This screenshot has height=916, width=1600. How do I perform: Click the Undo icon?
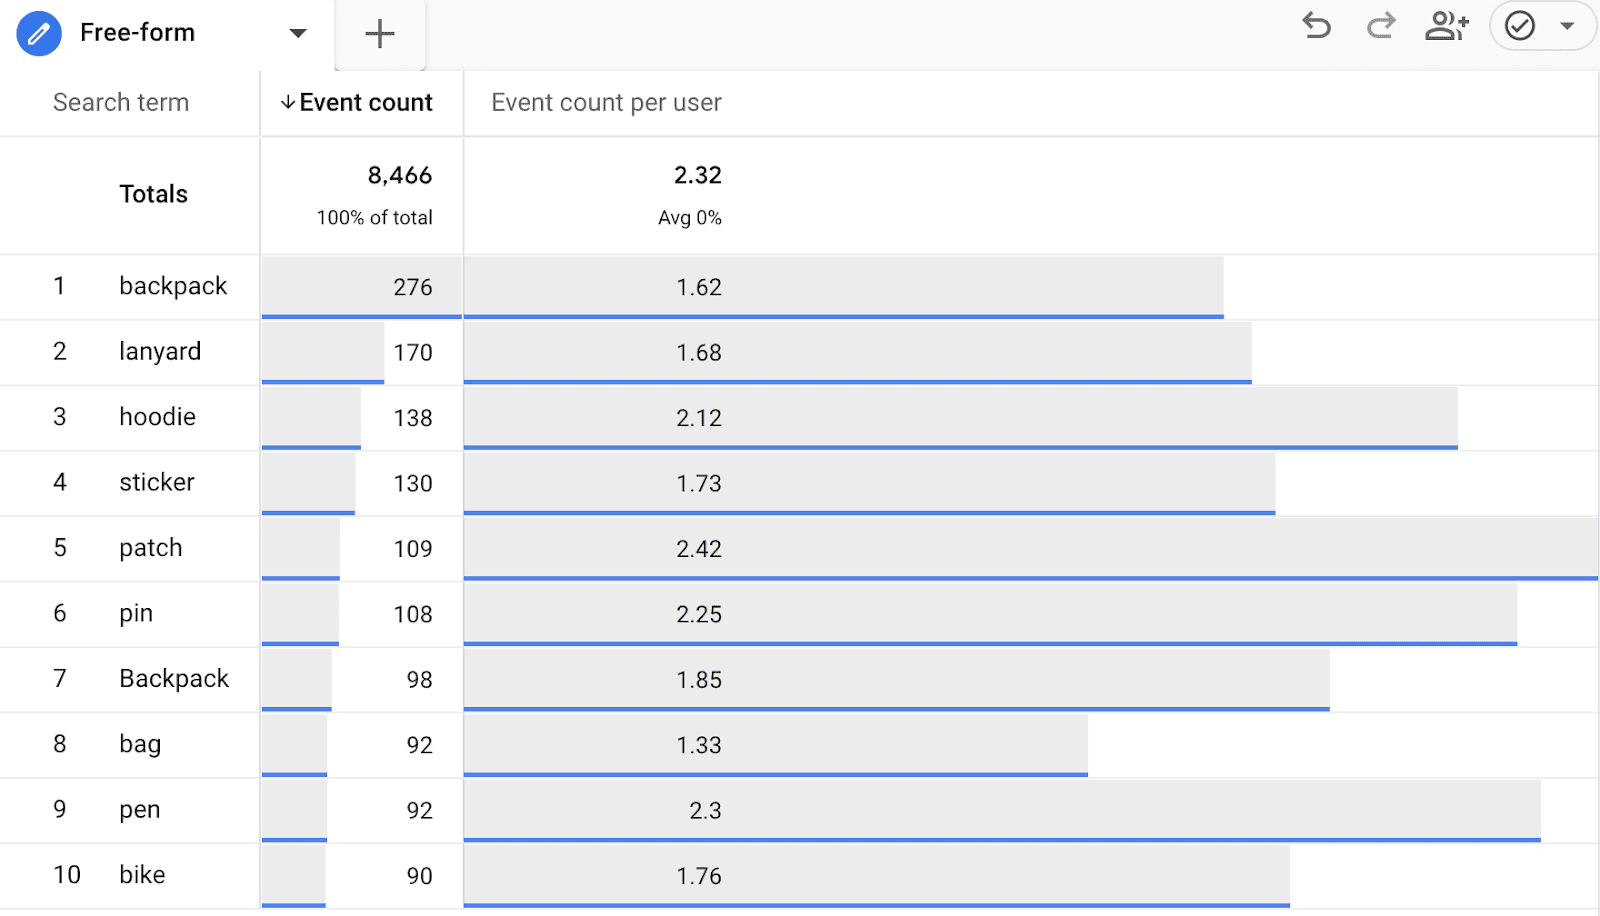point(1316,27)
